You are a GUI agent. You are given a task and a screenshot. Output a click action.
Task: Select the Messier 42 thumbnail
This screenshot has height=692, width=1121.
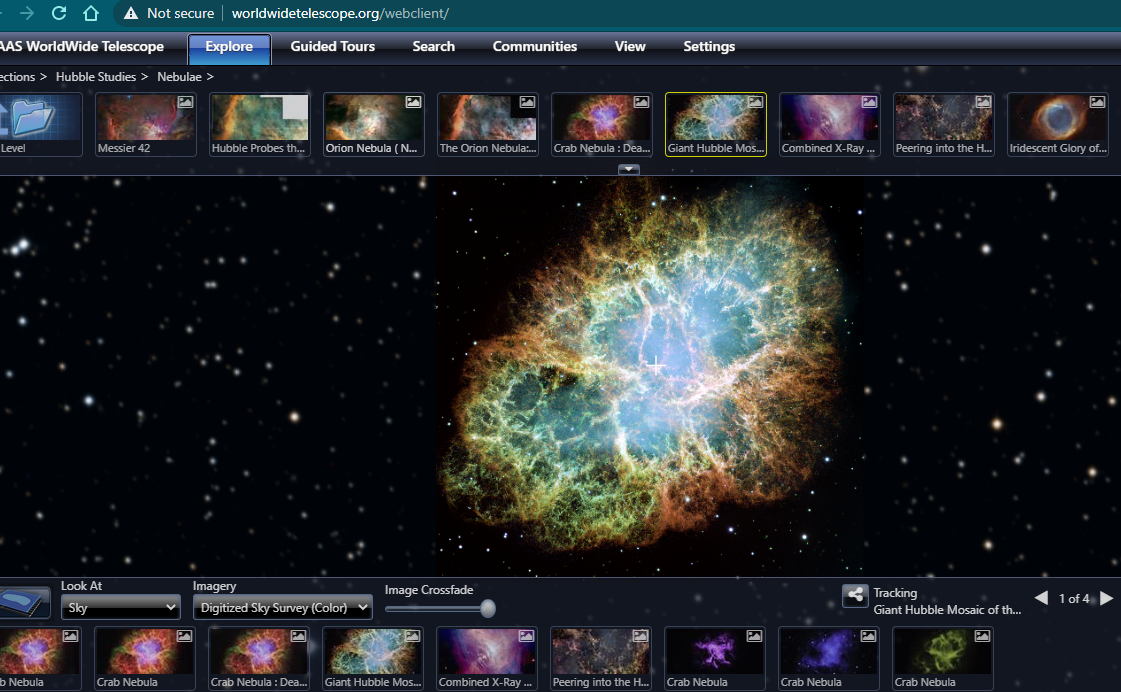pyautogui.click(x=145, y=124)
